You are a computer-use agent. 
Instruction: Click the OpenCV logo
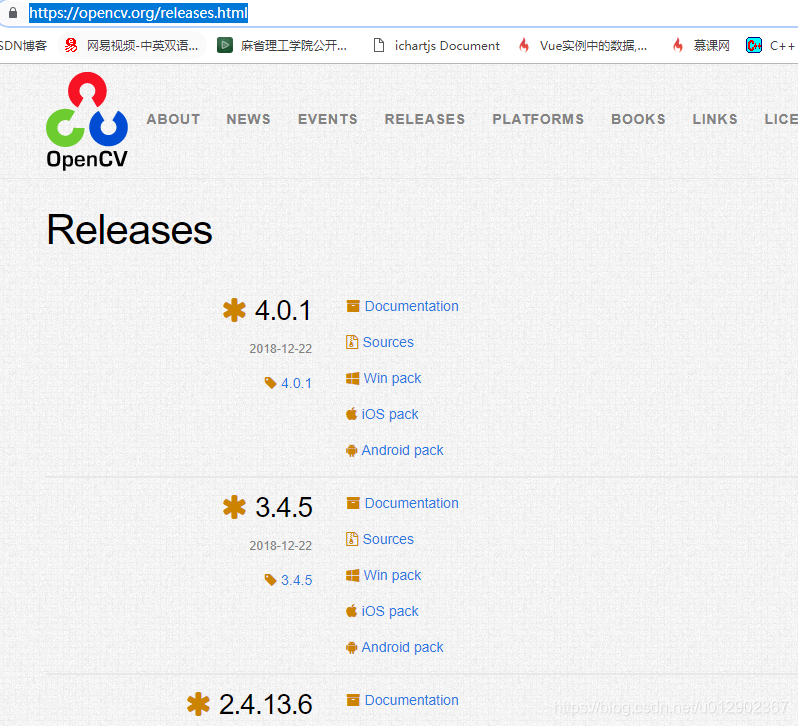87,121
